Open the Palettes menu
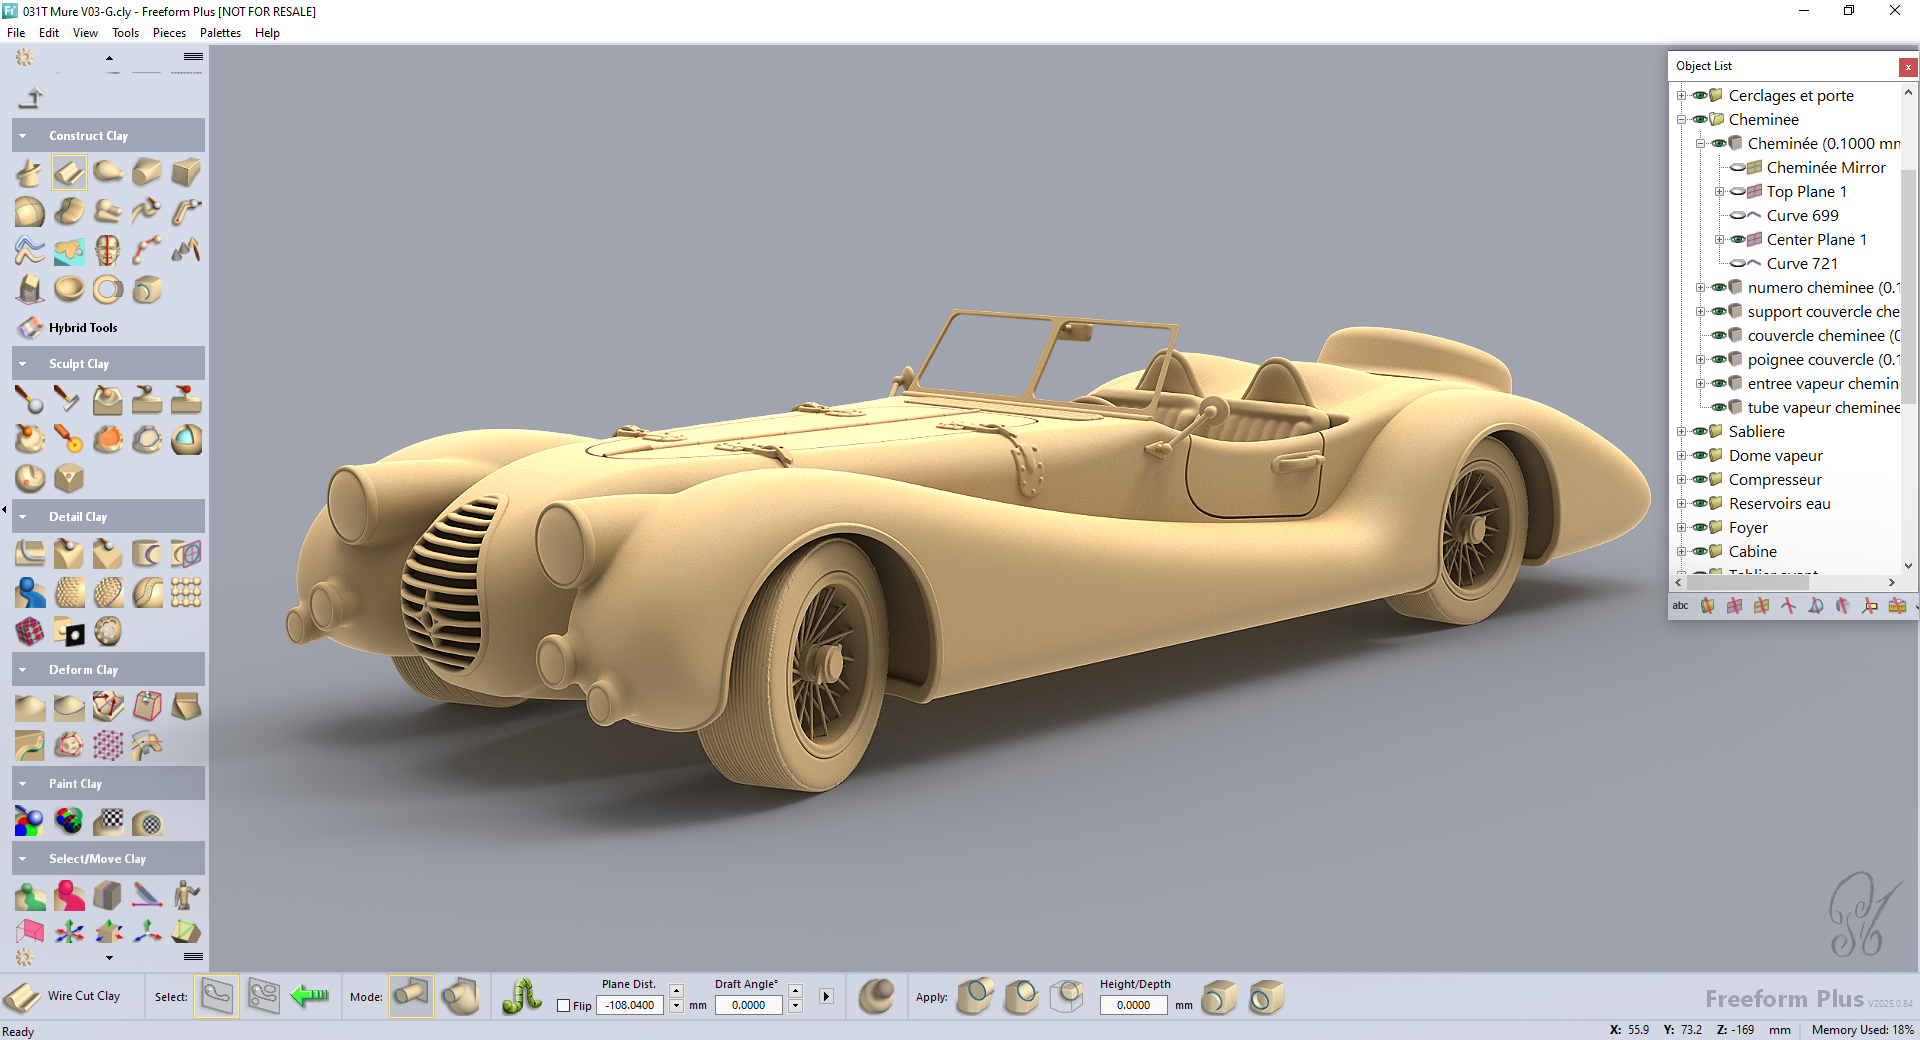This screenshot has width=1920, height=1040. tap(220, 33)
